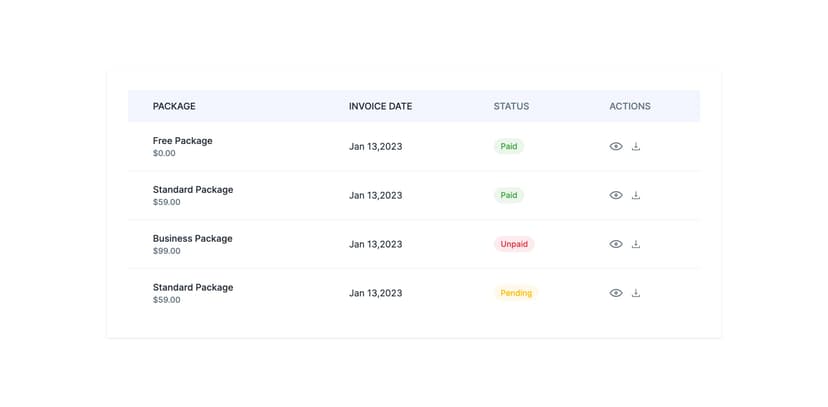828x407 pixels.
Task: Click the yellow Pending status badge
Action: 516,293
